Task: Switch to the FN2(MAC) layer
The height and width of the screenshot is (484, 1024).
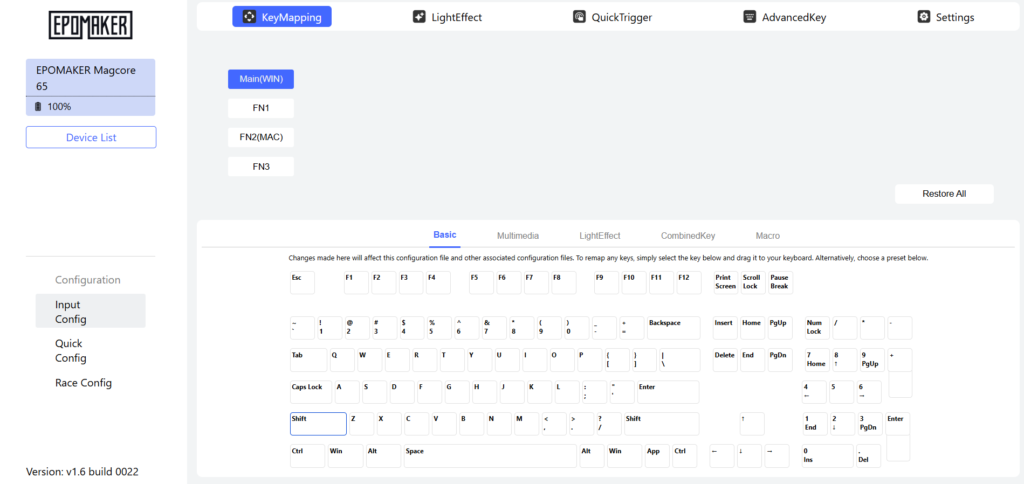Action: [x=260, y=136]
